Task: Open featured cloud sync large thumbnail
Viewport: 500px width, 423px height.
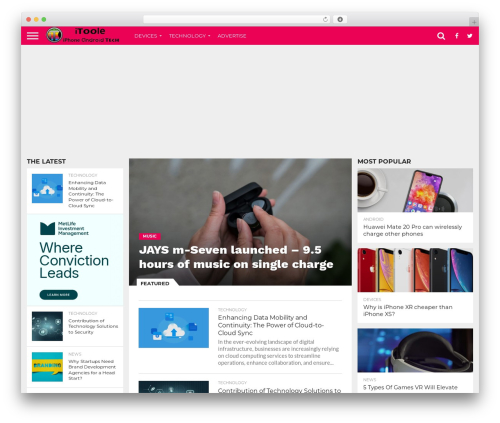Action: [x=174, y=328]
